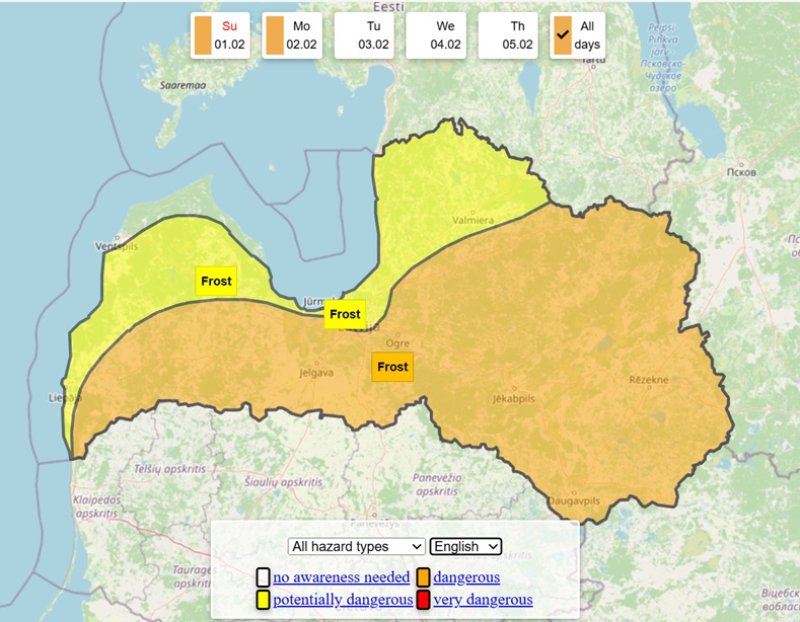The width and height of the screenshot is (800, 622).
Task: Click the orange Frost marker near Ogre
Action: click(x=392, y=366)
